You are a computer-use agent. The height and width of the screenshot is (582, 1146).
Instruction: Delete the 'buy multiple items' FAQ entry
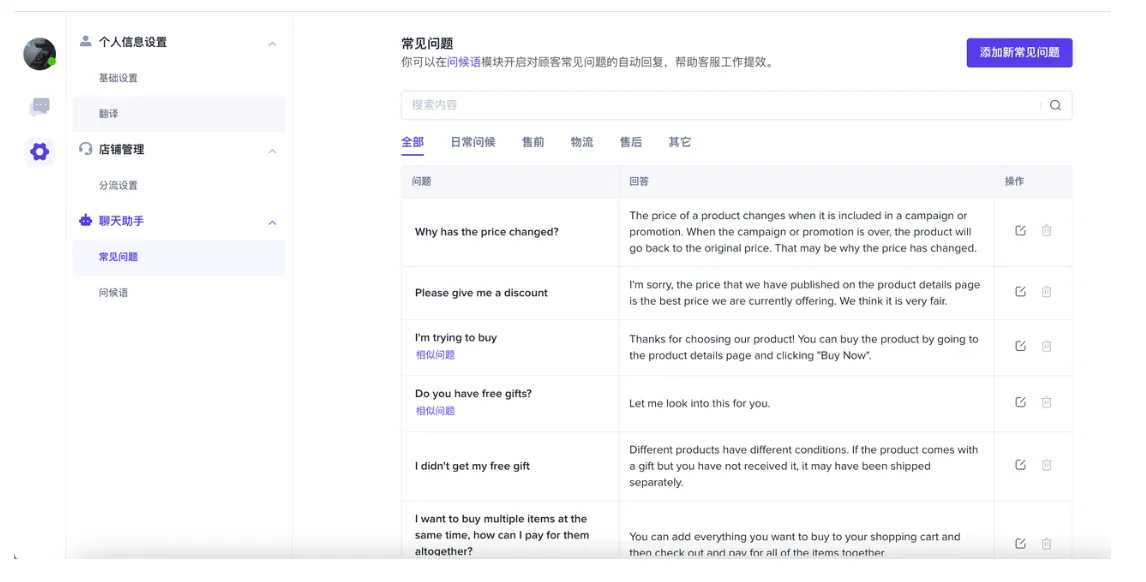pyautogui.click(x=1046, y=543)
